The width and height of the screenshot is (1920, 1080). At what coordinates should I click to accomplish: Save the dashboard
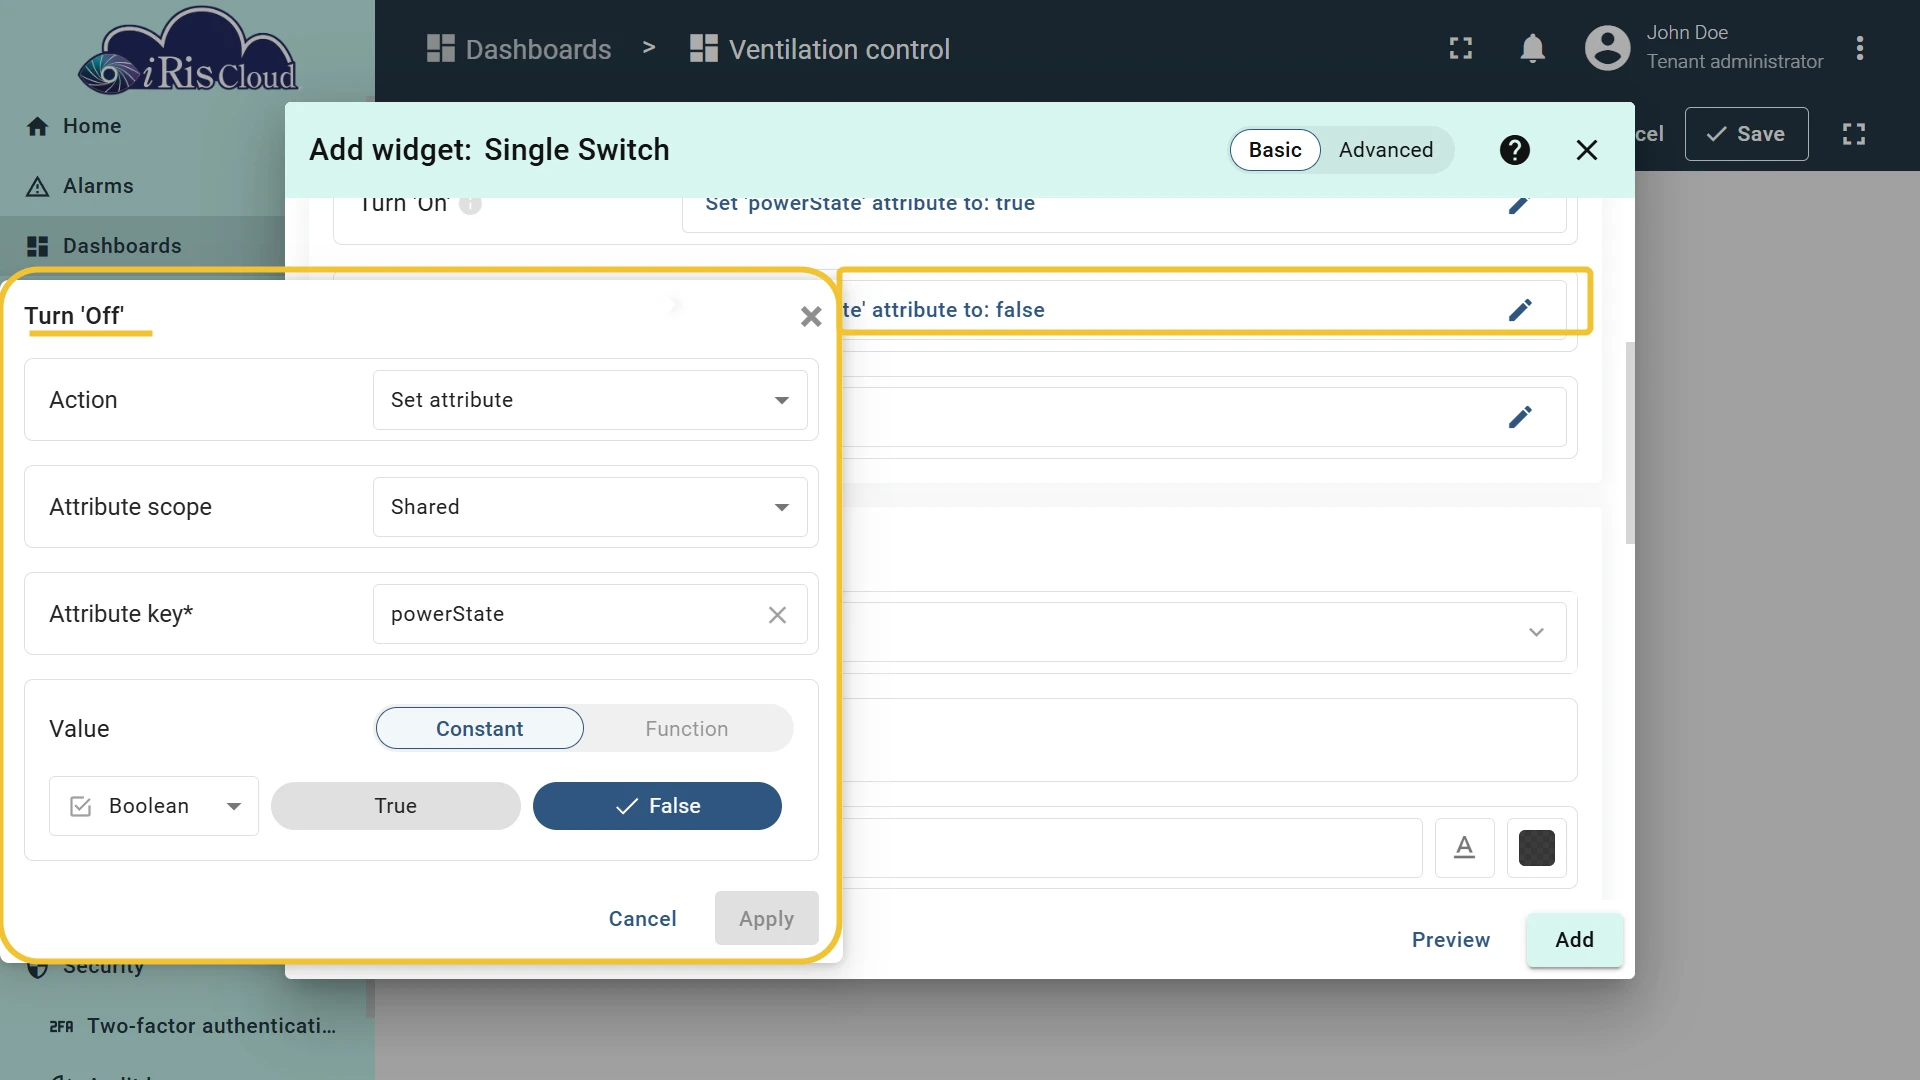(1746, 134)
